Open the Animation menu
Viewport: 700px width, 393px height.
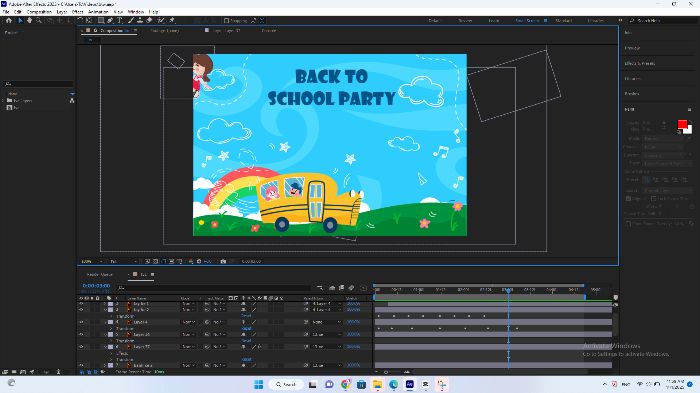pyautogui.click(x=98, y=12)
